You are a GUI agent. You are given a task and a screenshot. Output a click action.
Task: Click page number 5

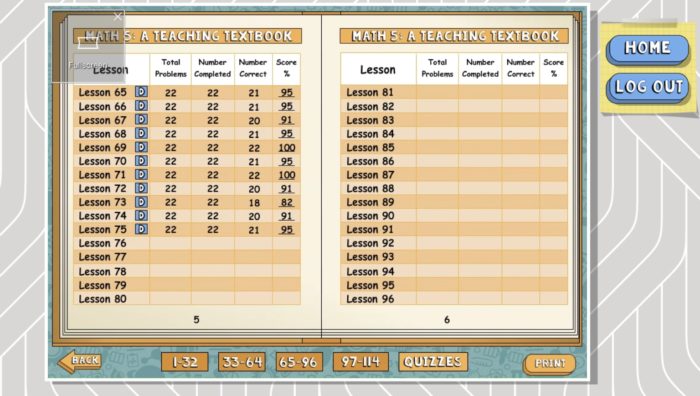click(196, 320)
